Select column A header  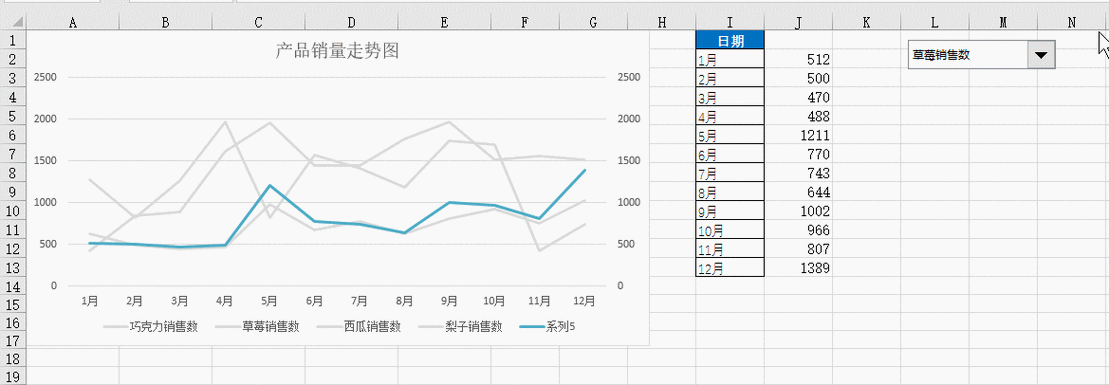(x=73, y=23)
